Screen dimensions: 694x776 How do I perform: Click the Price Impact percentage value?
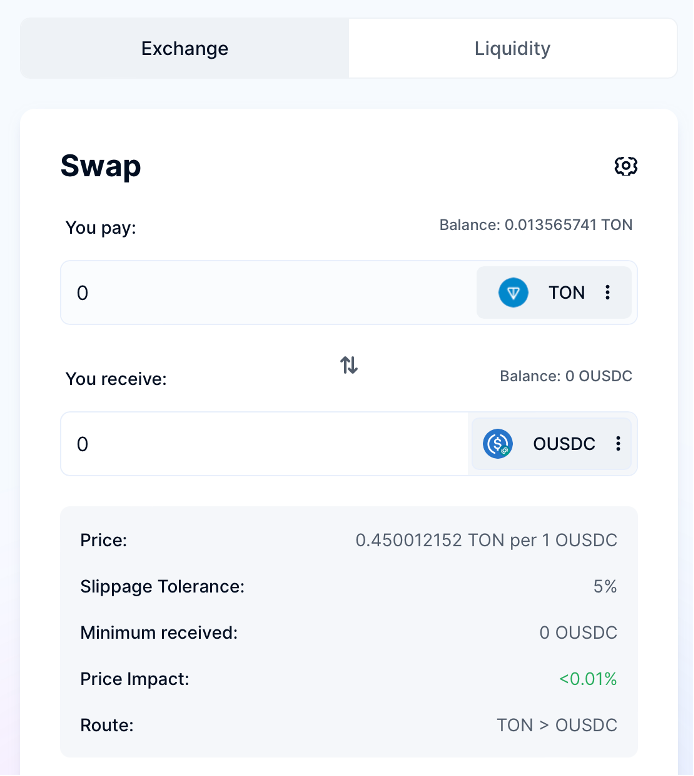[x=588, y=679]
